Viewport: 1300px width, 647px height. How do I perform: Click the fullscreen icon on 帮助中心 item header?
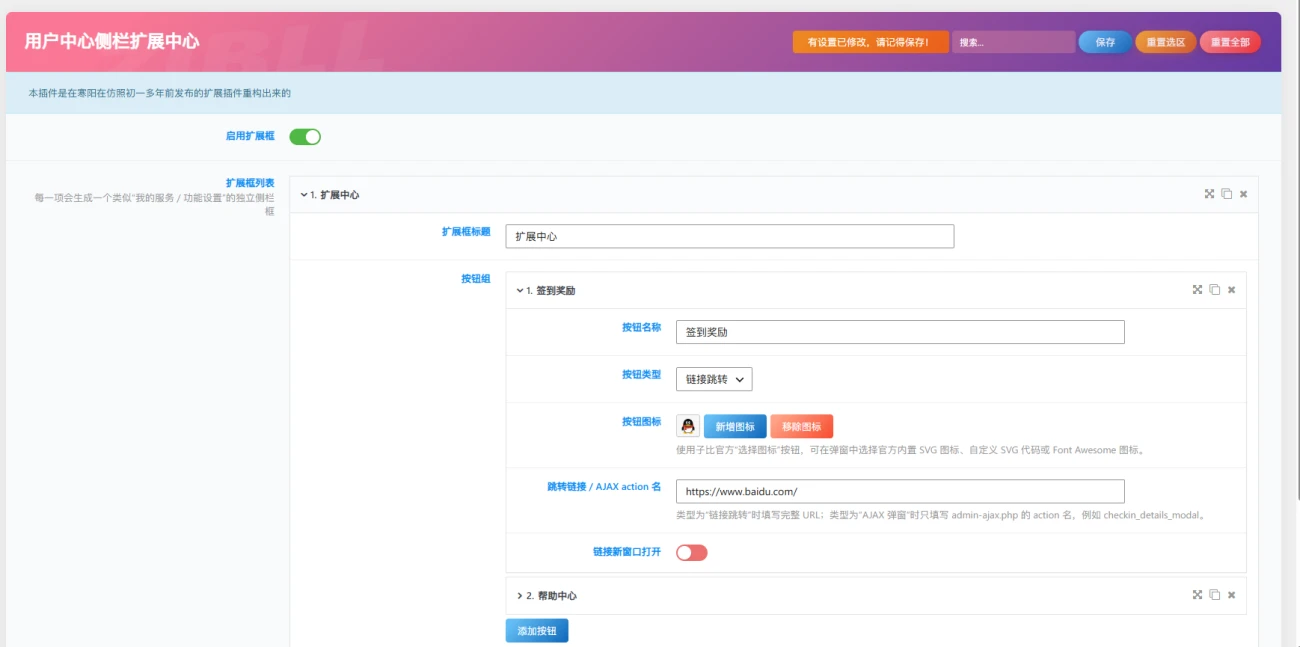tap(1197, 595)
